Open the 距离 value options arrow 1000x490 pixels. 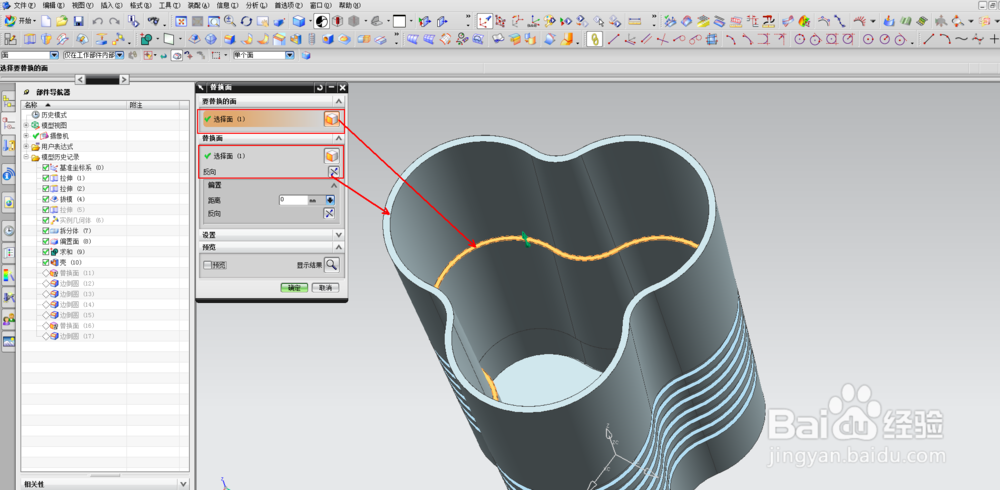(330, 200)
